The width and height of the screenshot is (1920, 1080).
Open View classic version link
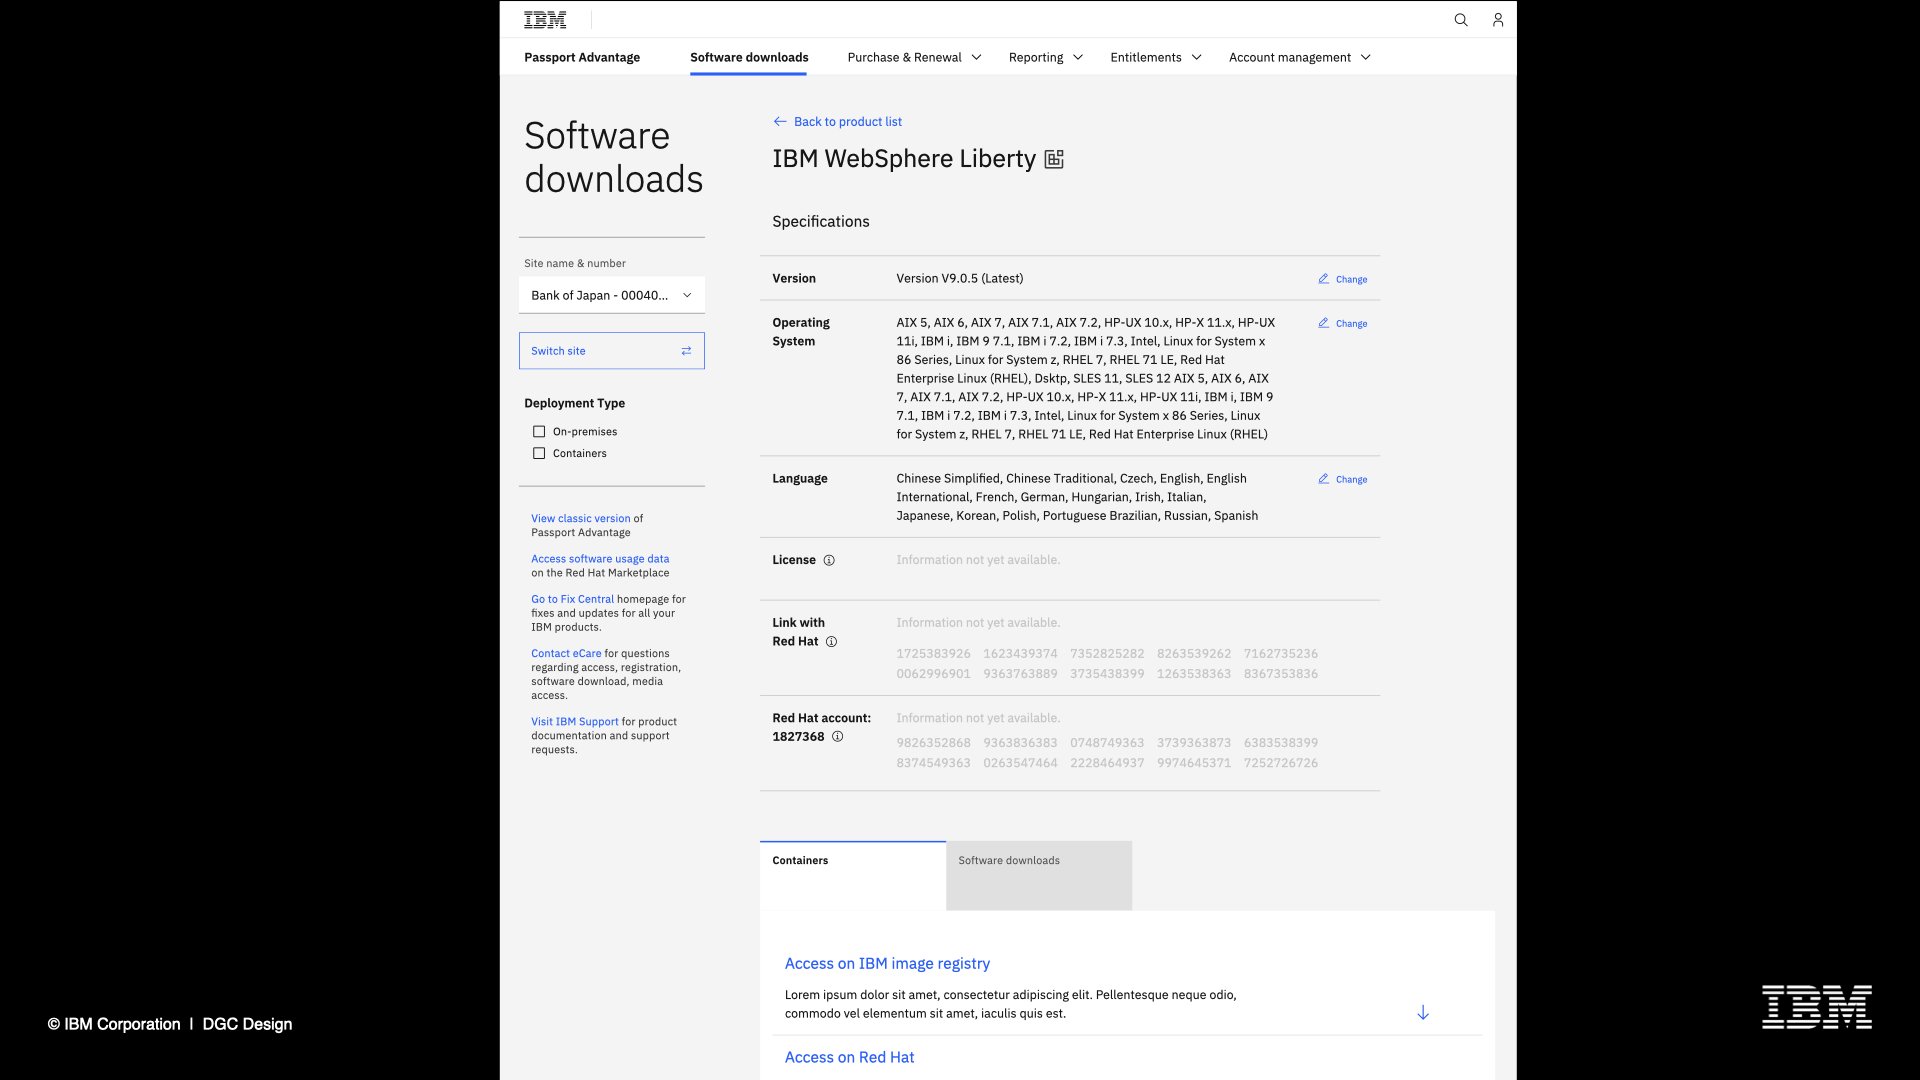pos(580,518)
